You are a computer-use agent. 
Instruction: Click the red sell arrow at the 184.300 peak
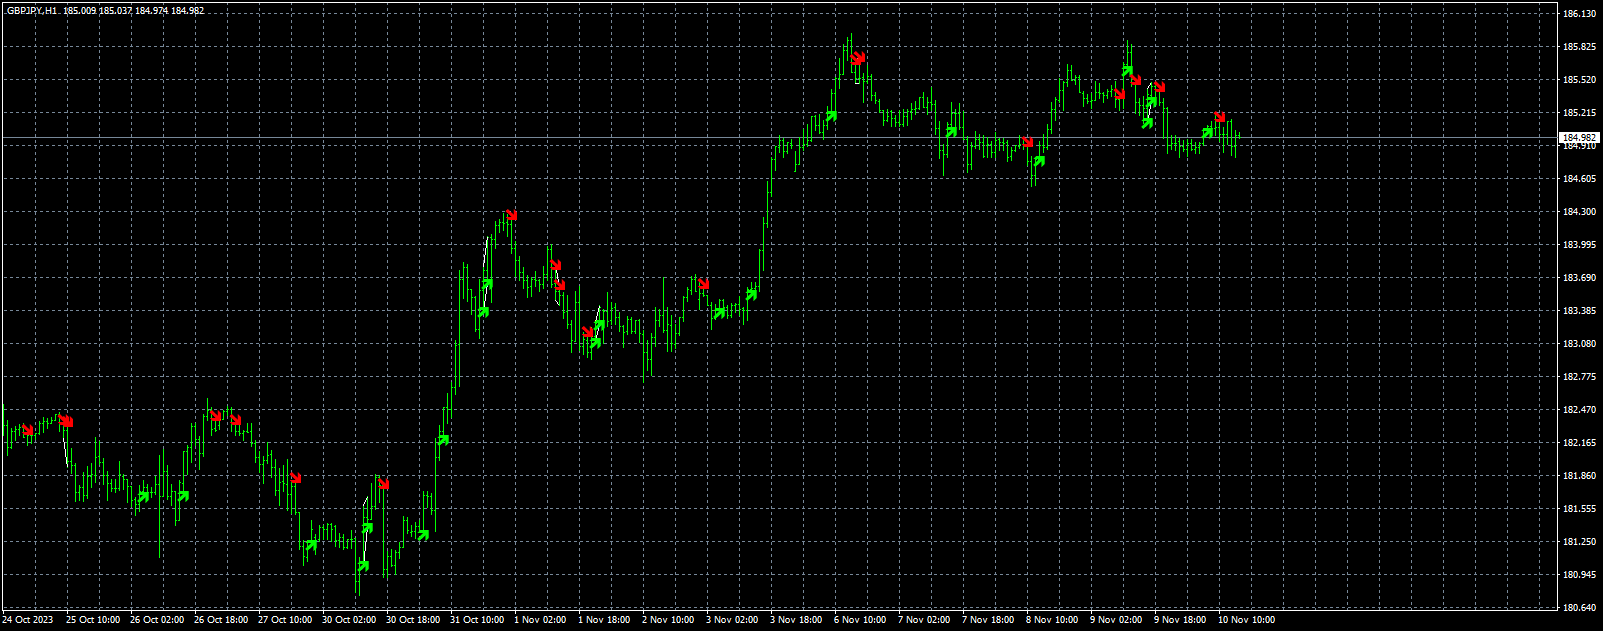511,215
